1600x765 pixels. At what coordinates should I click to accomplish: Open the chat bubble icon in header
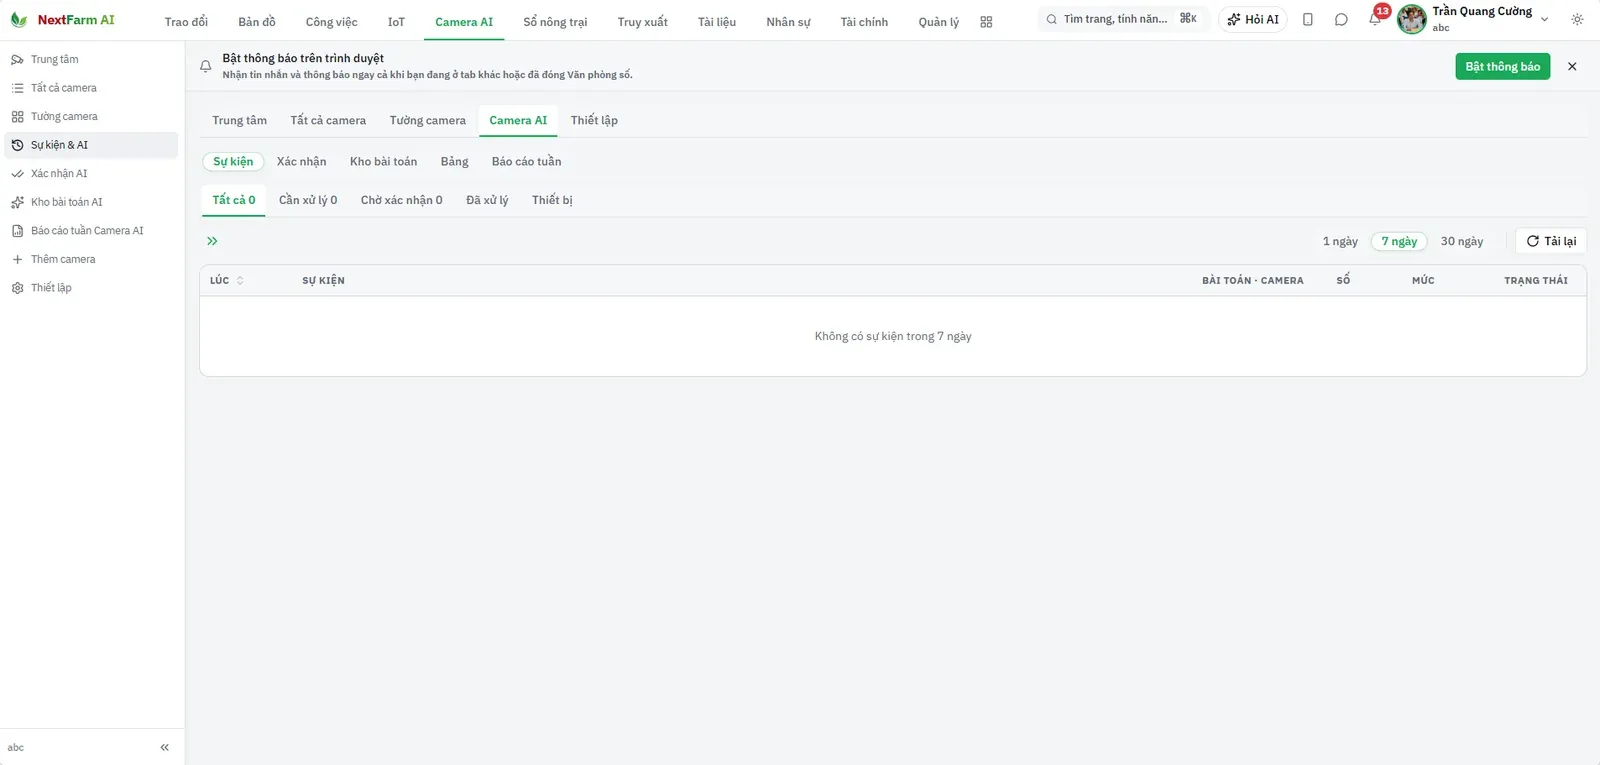1341,19
